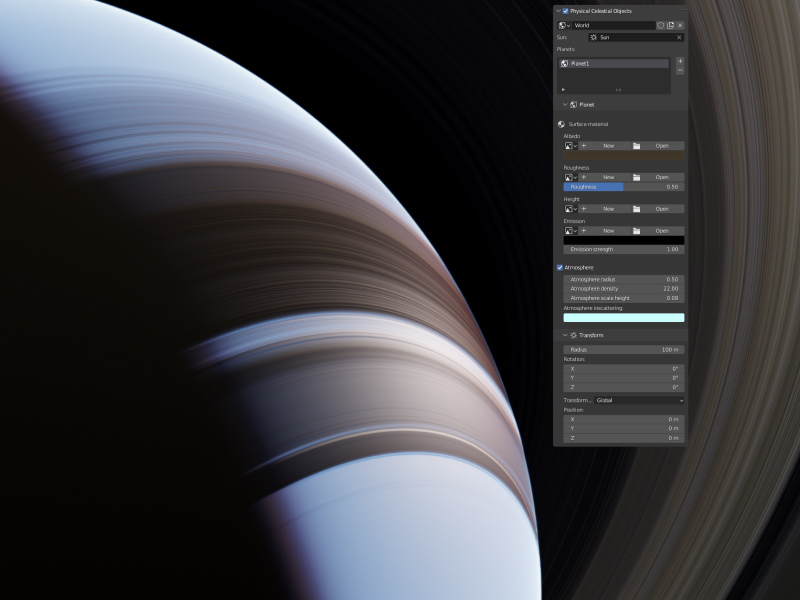Click the minus icon to remove a planet

pos(680,70)
